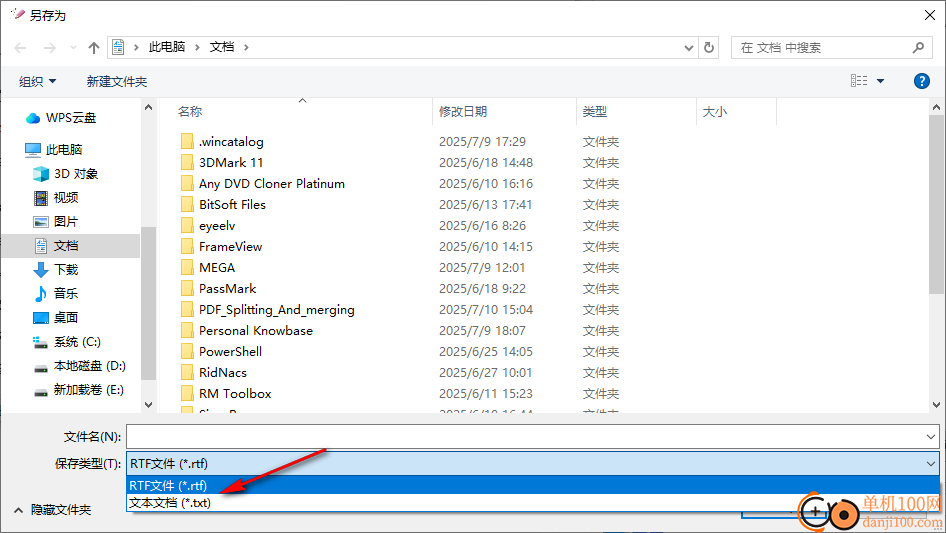The height and width of the screenshot is (533, 946).
Task: Sort by 大小 column
Action: tap(715, 112)
